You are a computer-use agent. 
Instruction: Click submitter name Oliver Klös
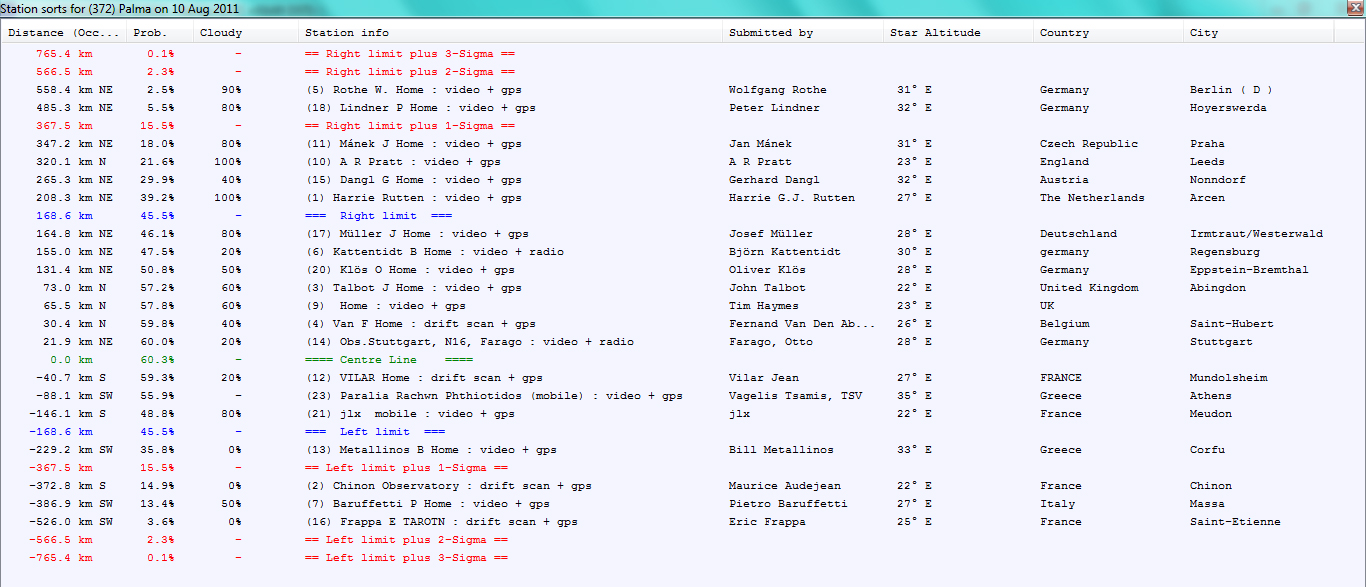pos(767,270)
